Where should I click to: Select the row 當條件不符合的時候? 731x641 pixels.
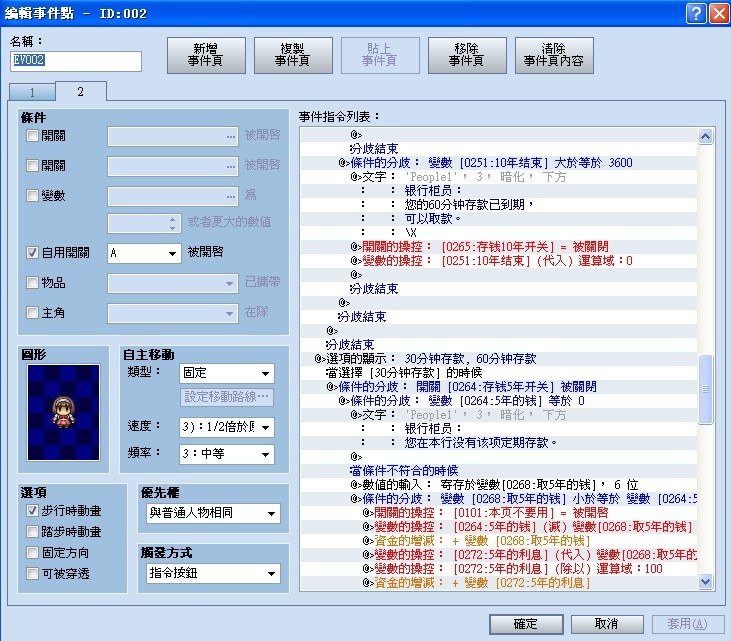point(499,470)
